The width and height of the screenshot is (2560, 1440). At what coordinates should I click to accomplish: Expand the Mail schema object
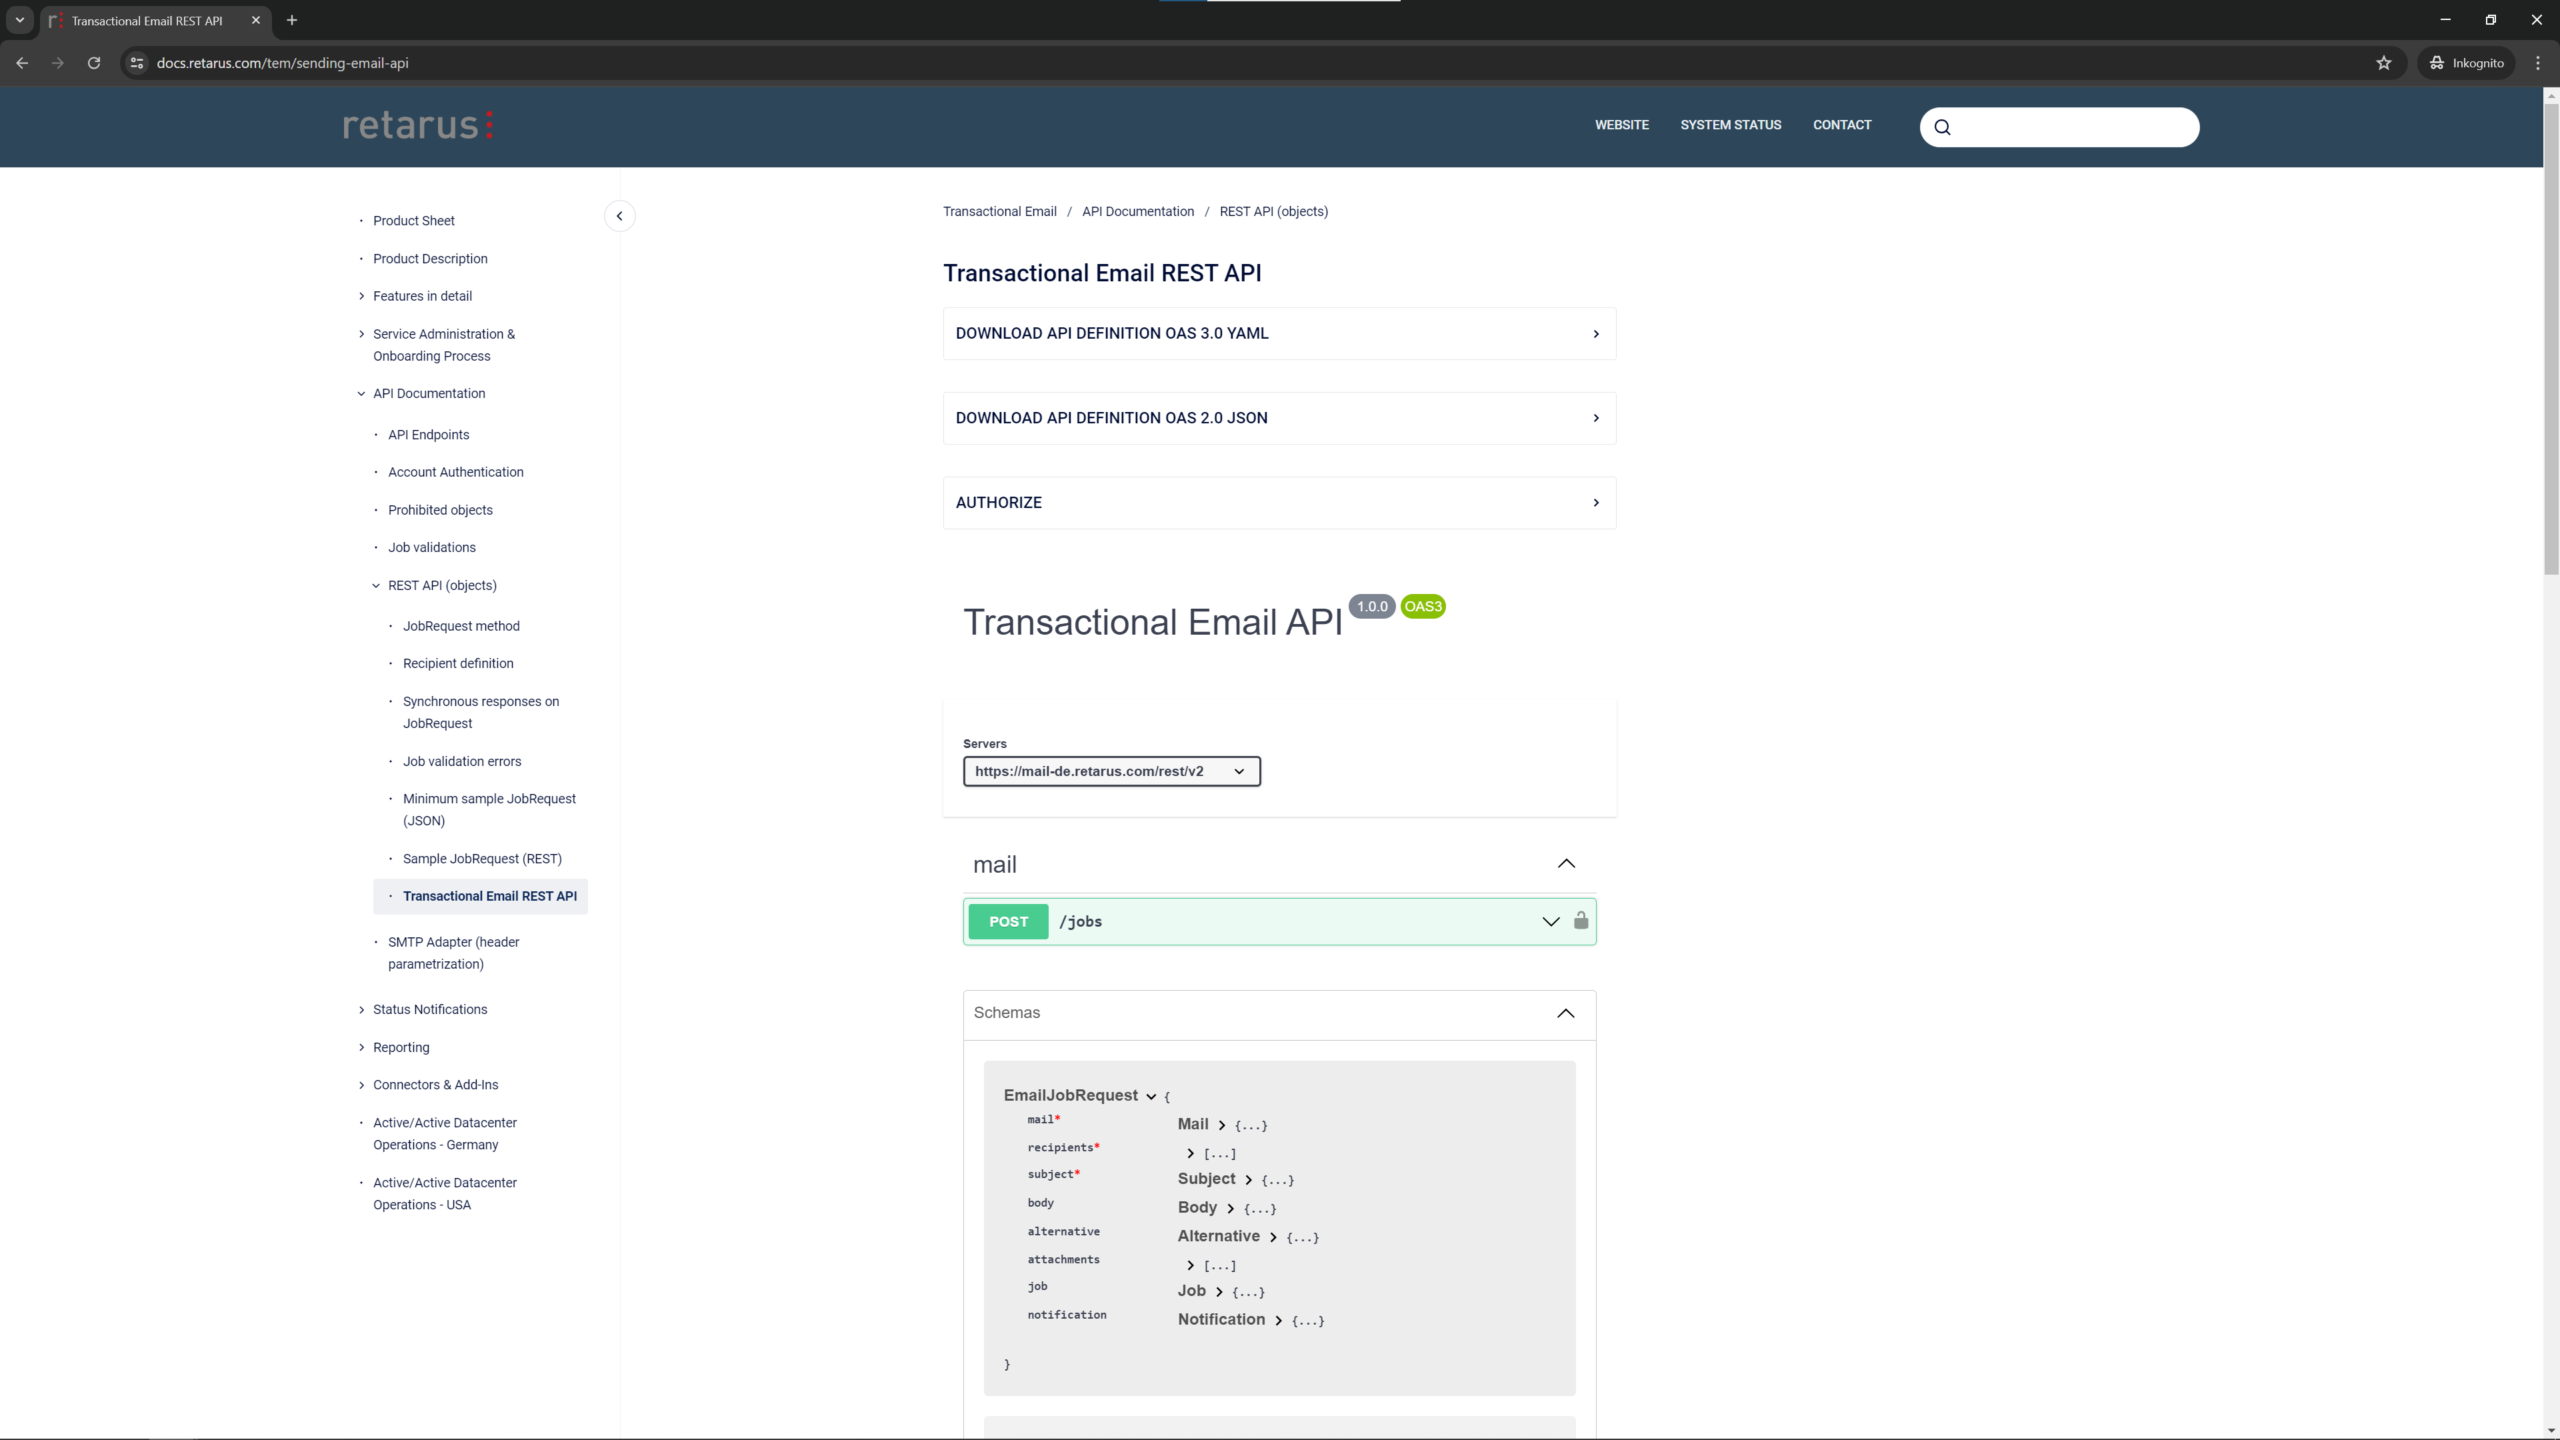pos(1221,1125)
